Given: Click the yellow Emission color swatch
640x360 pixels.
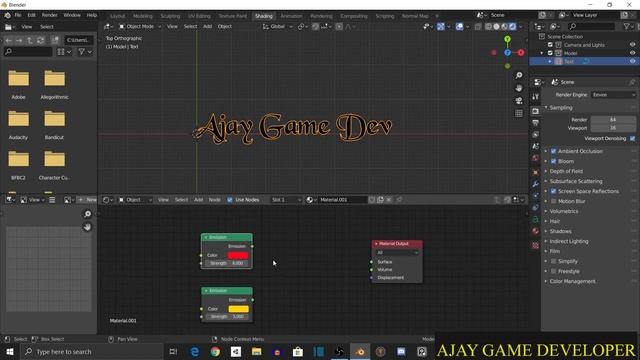Looking at the screenshot, I should point(238,309).
